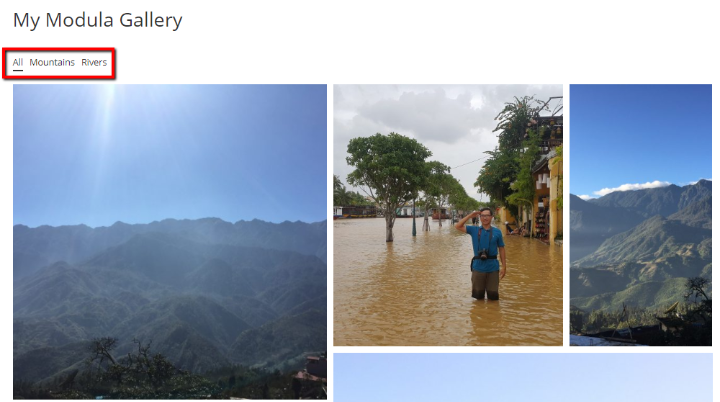Click the My Modula Gallery heading
The image size is (720, 402).
tap(97, 20)
